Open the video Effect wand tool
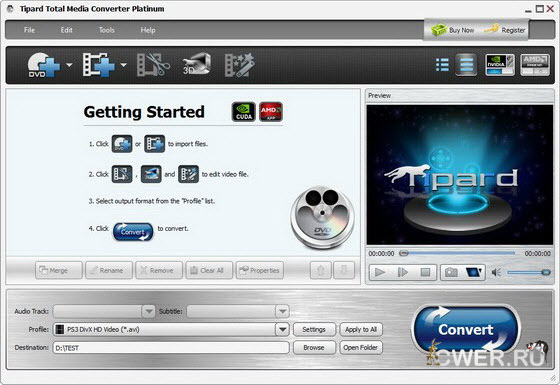This screenshot has height=385, width=560. (x=239, y=65)
